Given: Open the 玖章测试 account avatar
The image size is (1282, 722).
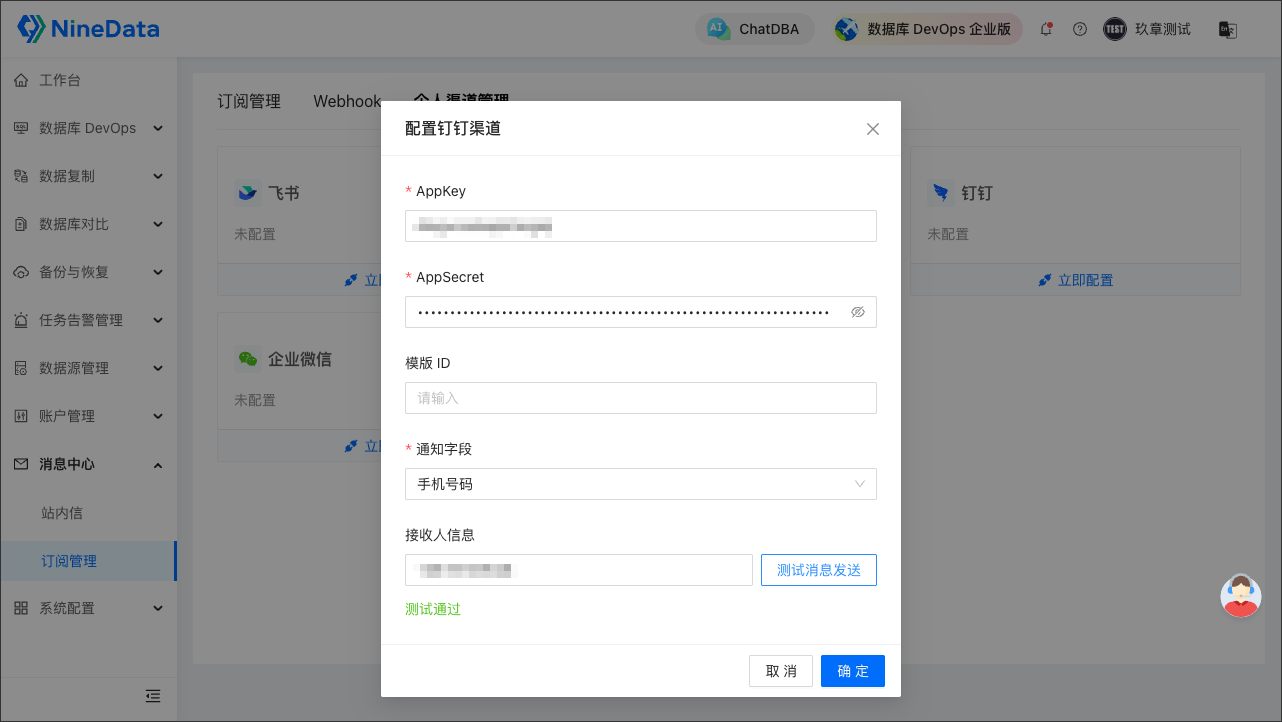Looking at the screenshot, I should click(x=1115, y=29).
